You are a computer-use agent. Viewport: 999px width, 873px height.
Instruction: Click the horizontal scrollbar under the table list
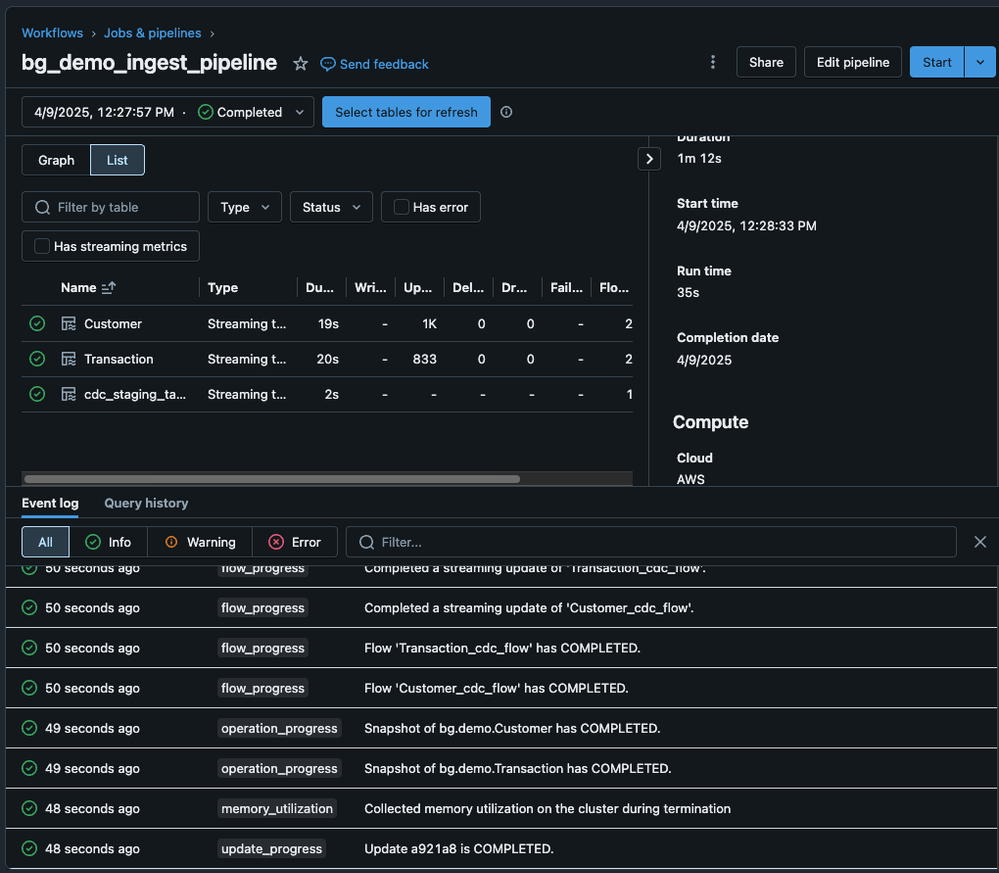271,479
